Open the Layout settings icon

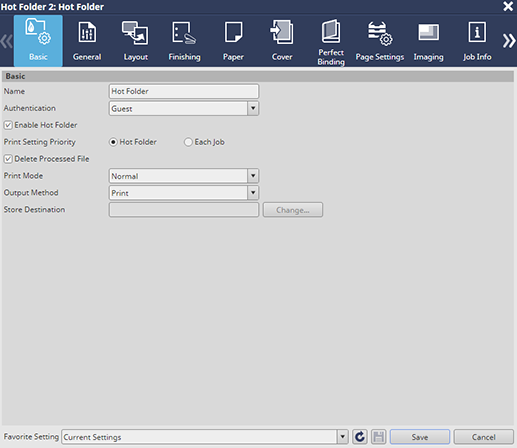tap(135, 33)
